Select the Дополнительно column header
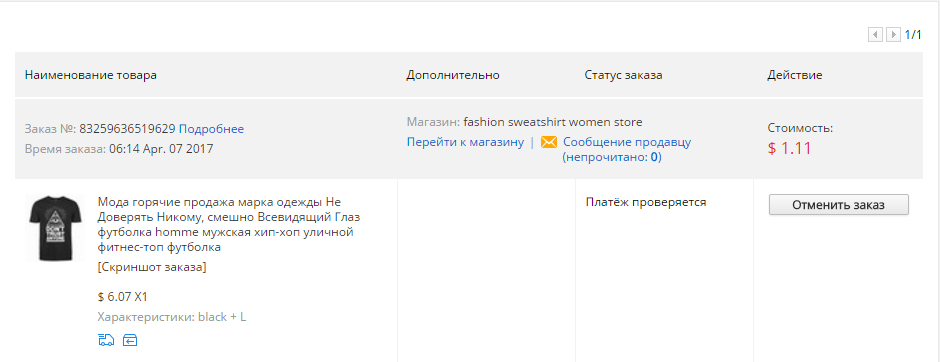940x362 pixels. (453, 76)
